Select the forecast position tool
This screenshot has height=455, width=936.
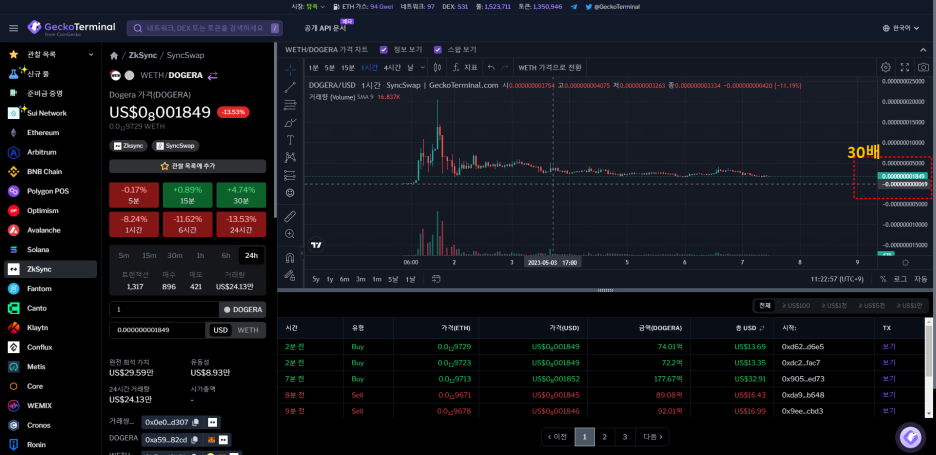(x=291, y=175)
